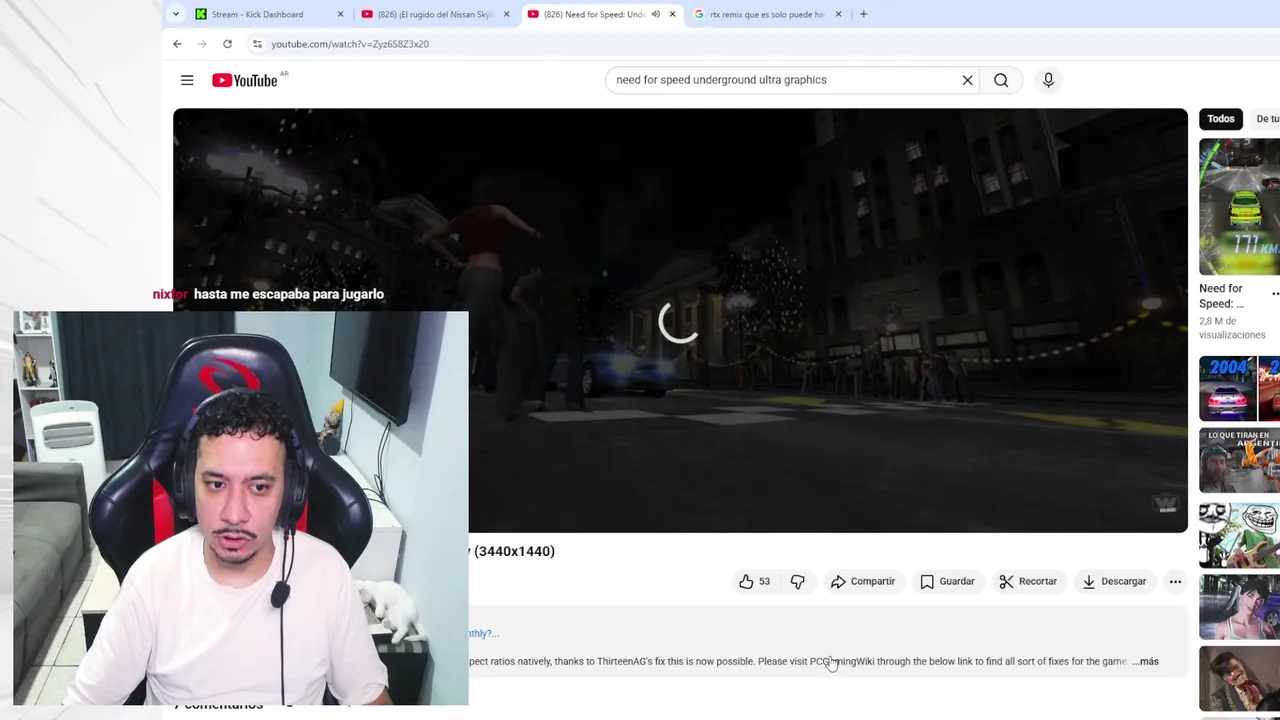Click the Recortar clip button

pyautogui.click(x=1028, y=581)
